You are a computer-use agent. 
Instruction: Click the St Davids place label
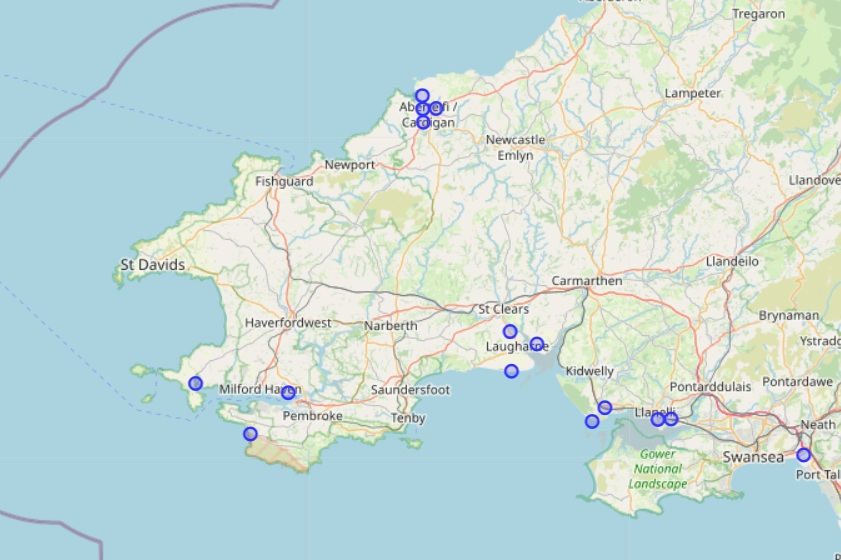[152, 265]
